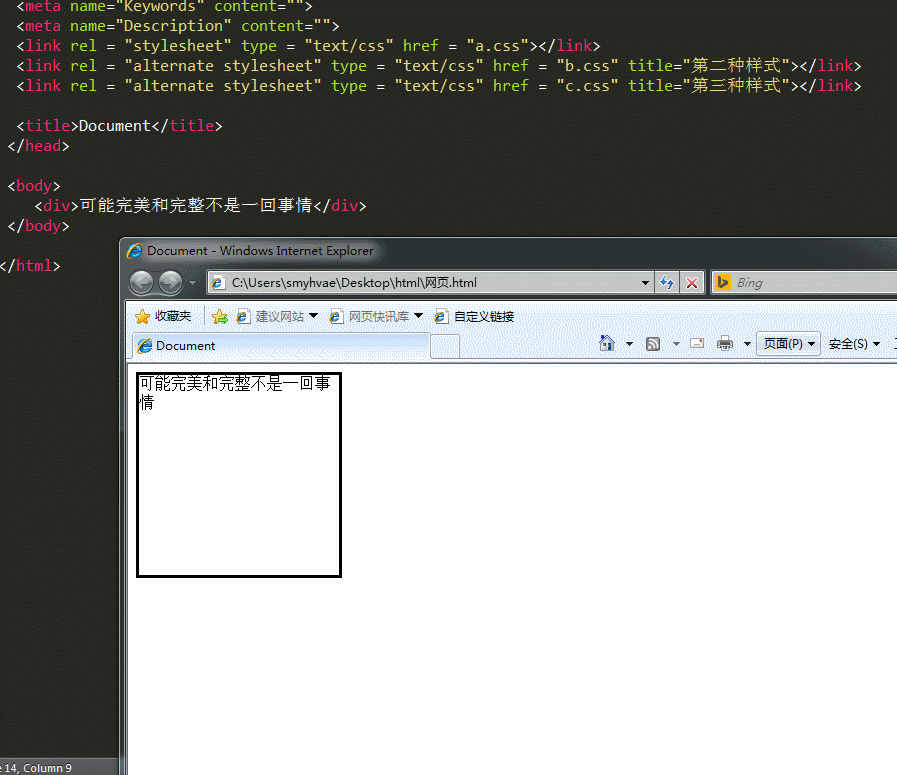The height and width of the screenshot is (775, 897).
Task: Click the RSS feeds icon
Action: 652,342
